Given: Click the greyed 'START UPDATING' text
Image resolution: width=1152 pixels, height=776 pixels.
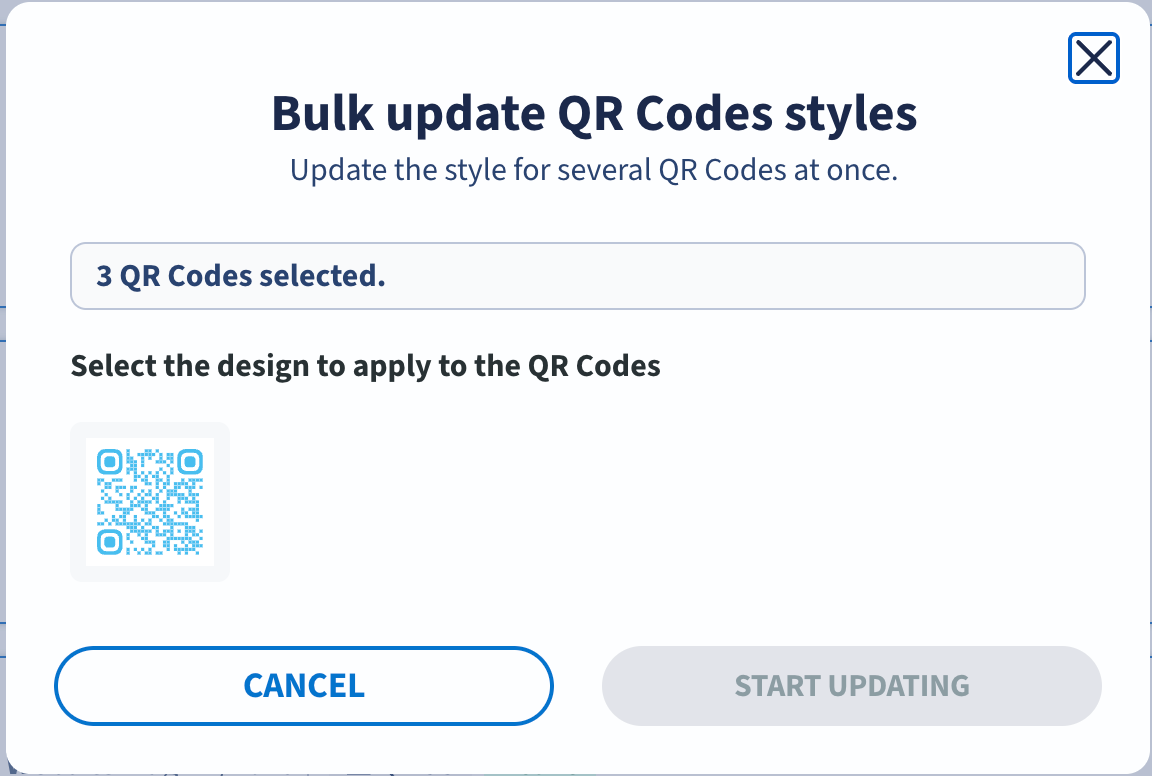Looking at the screenshot, I should coord(852,686).
